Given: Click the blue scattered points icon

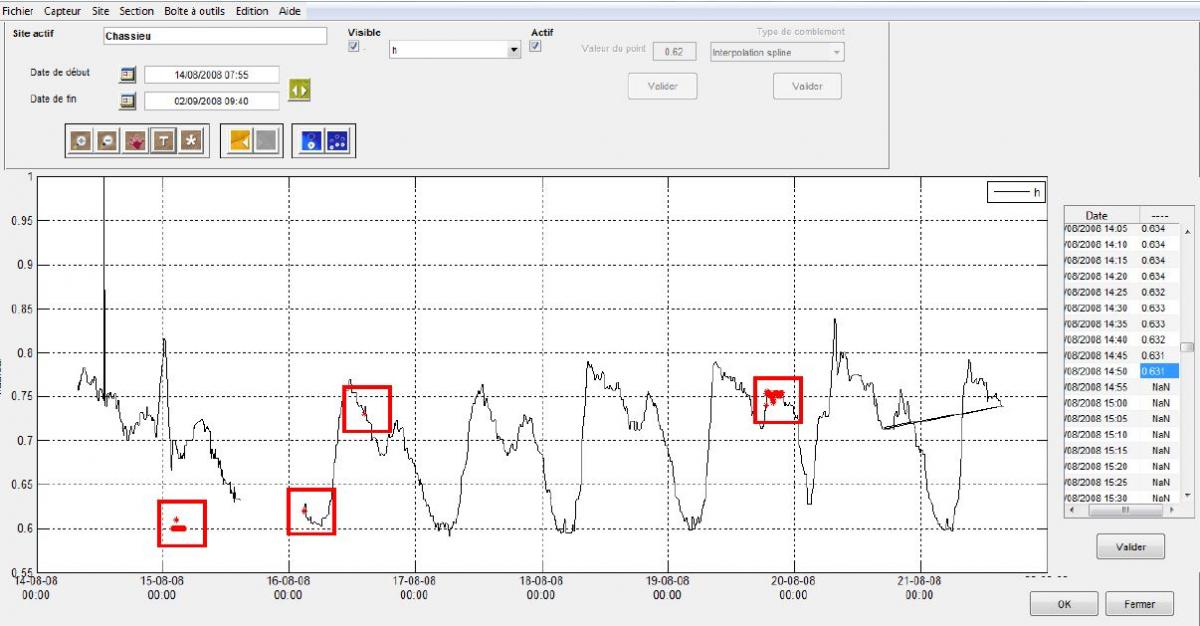Looking at the screenshot, I should pyautogui.click(x=338, y=141).
